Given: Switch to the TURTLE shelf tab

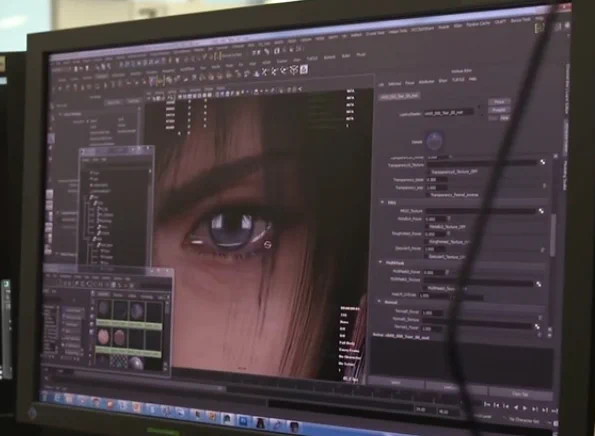Looking at the screenshot, I should [312, 59].
